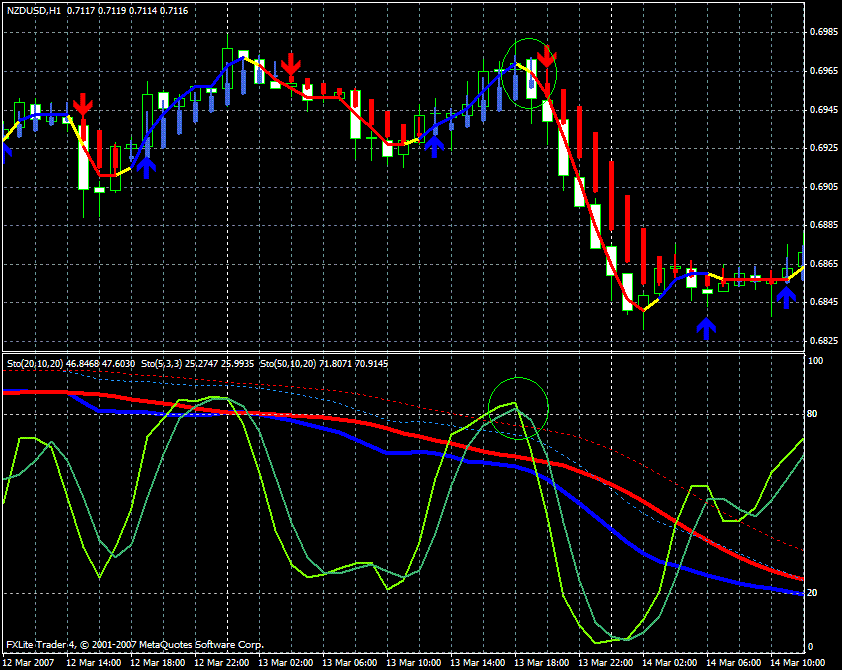Pick the 13 Mar 22:00 time label

605,662
